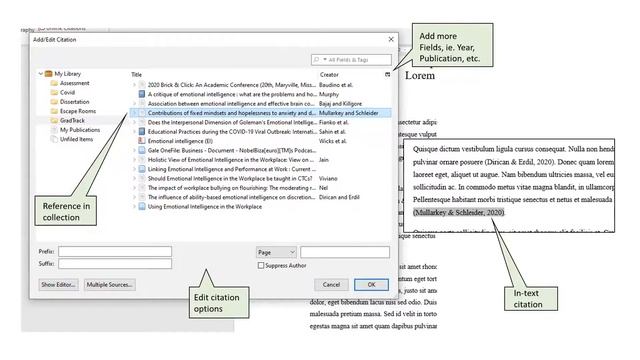
Task: Select Using Emotional Intelligence in the Workplace title
Action: (204, 207)
